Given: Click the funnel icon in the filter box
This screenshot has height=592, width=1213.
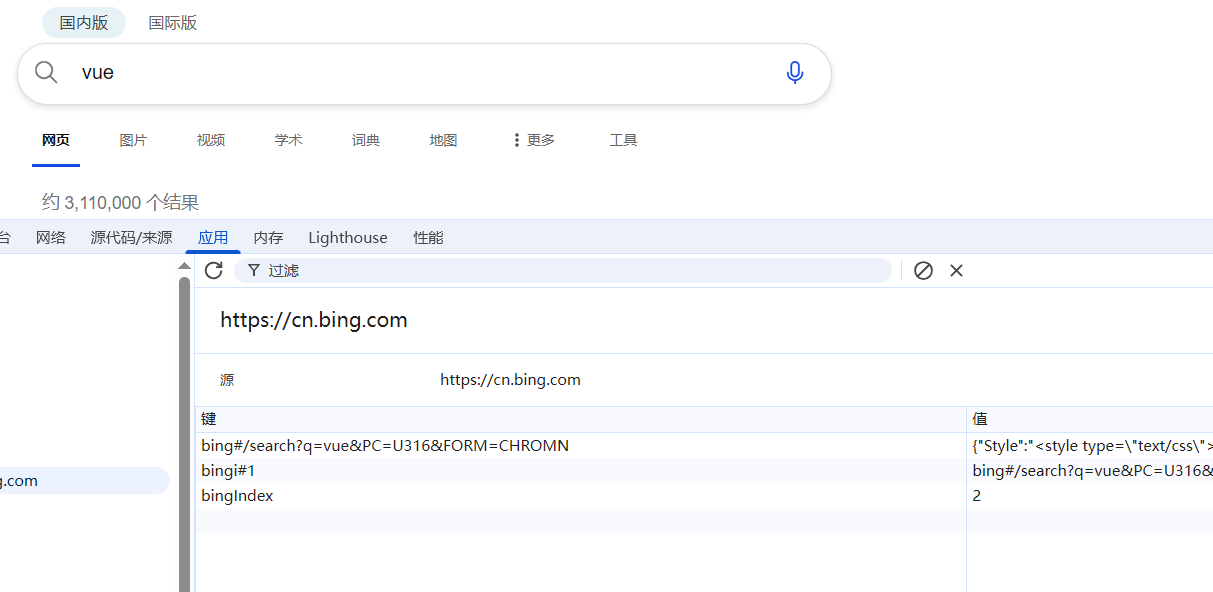Looking at the screenshot, I should [254, 270].
